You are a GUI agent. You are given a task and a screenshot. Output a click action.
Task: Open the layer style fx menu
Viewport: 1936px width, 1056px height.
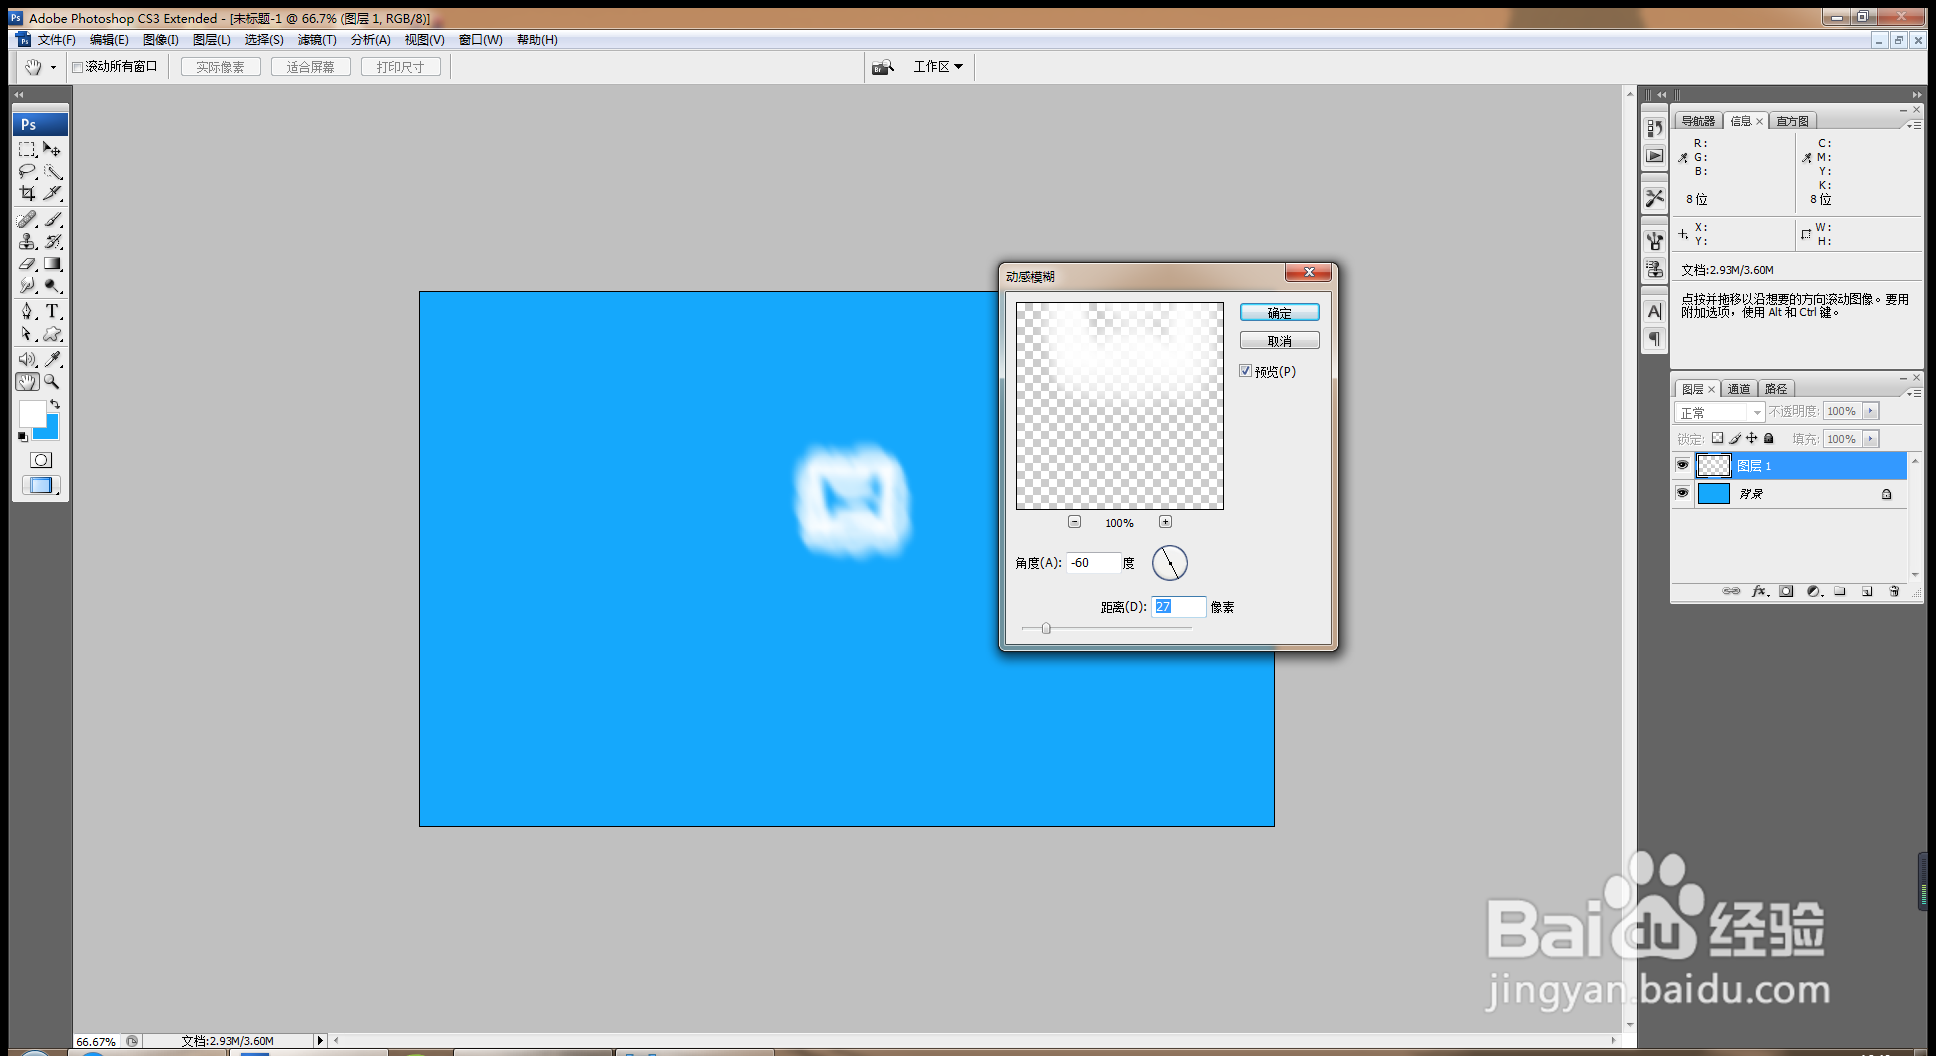coord(1760,591)
